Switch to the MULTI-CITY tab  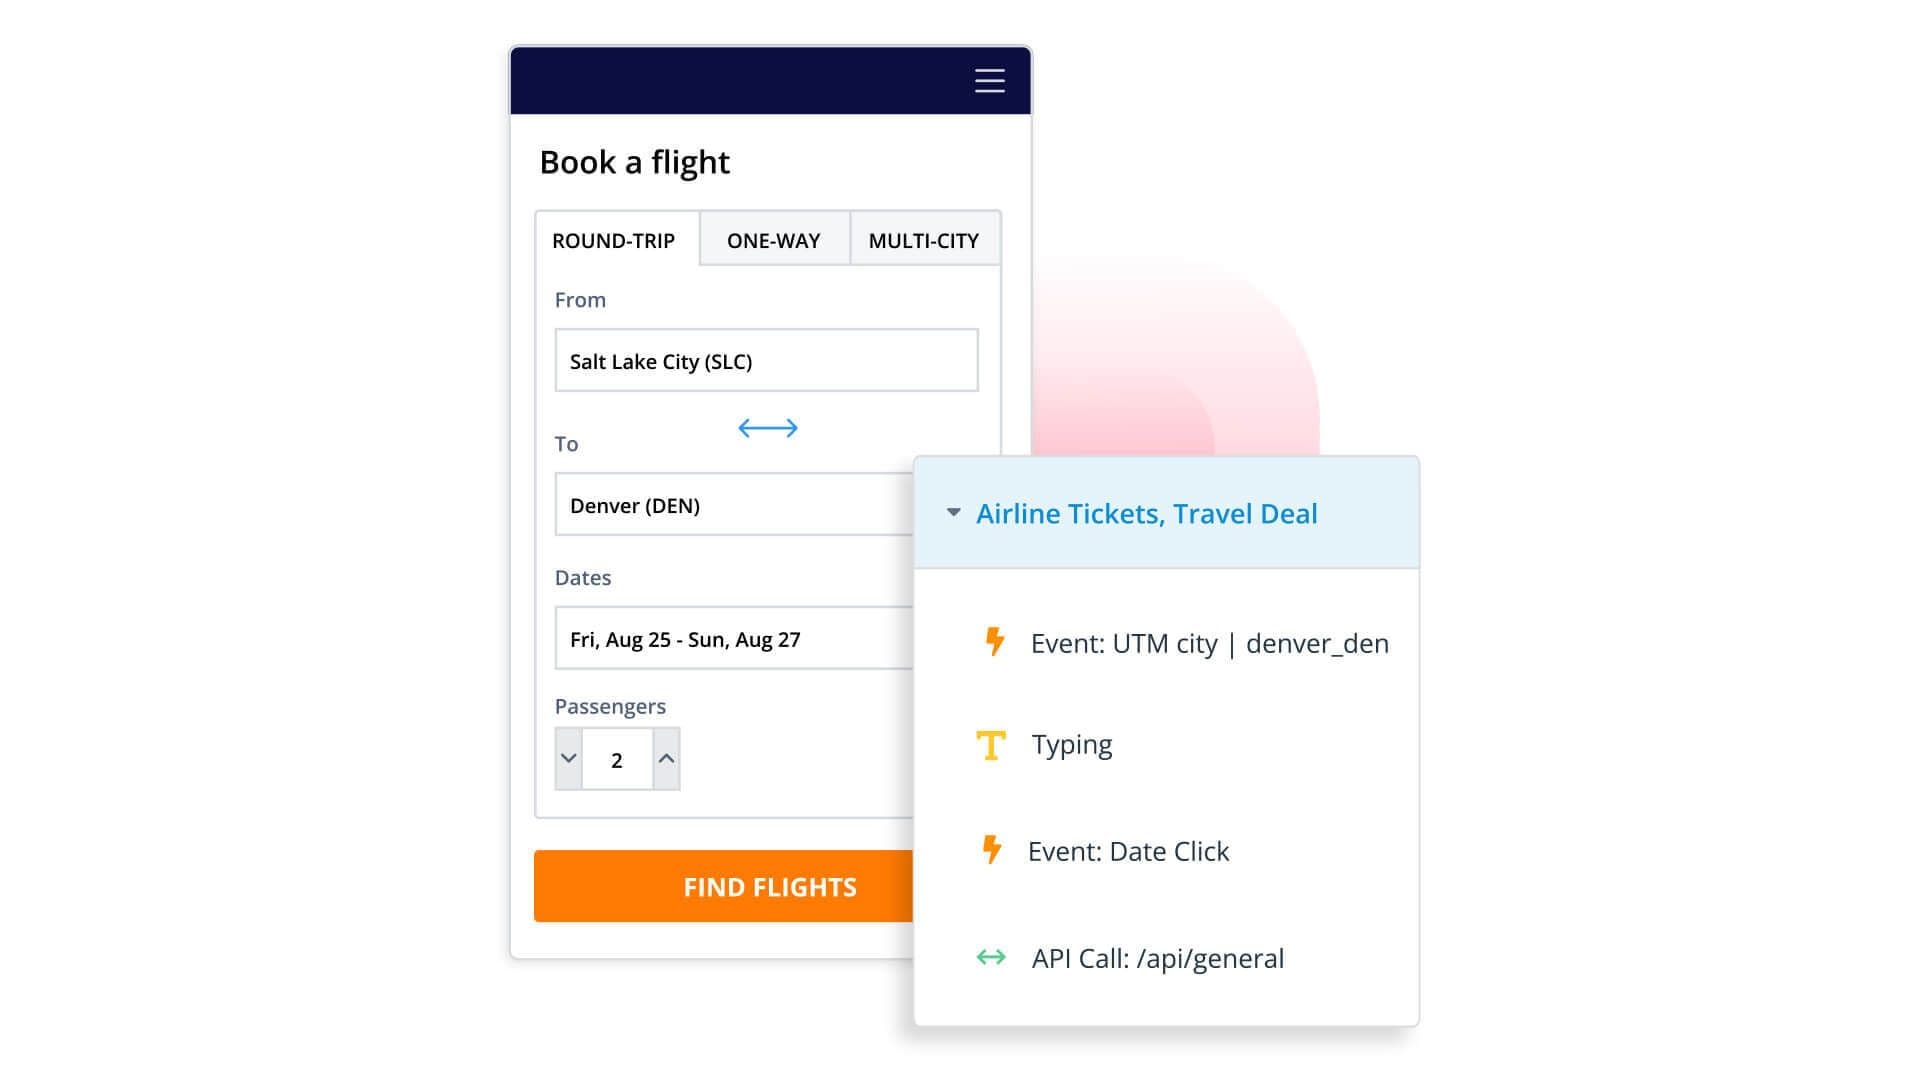coord(923,241)
